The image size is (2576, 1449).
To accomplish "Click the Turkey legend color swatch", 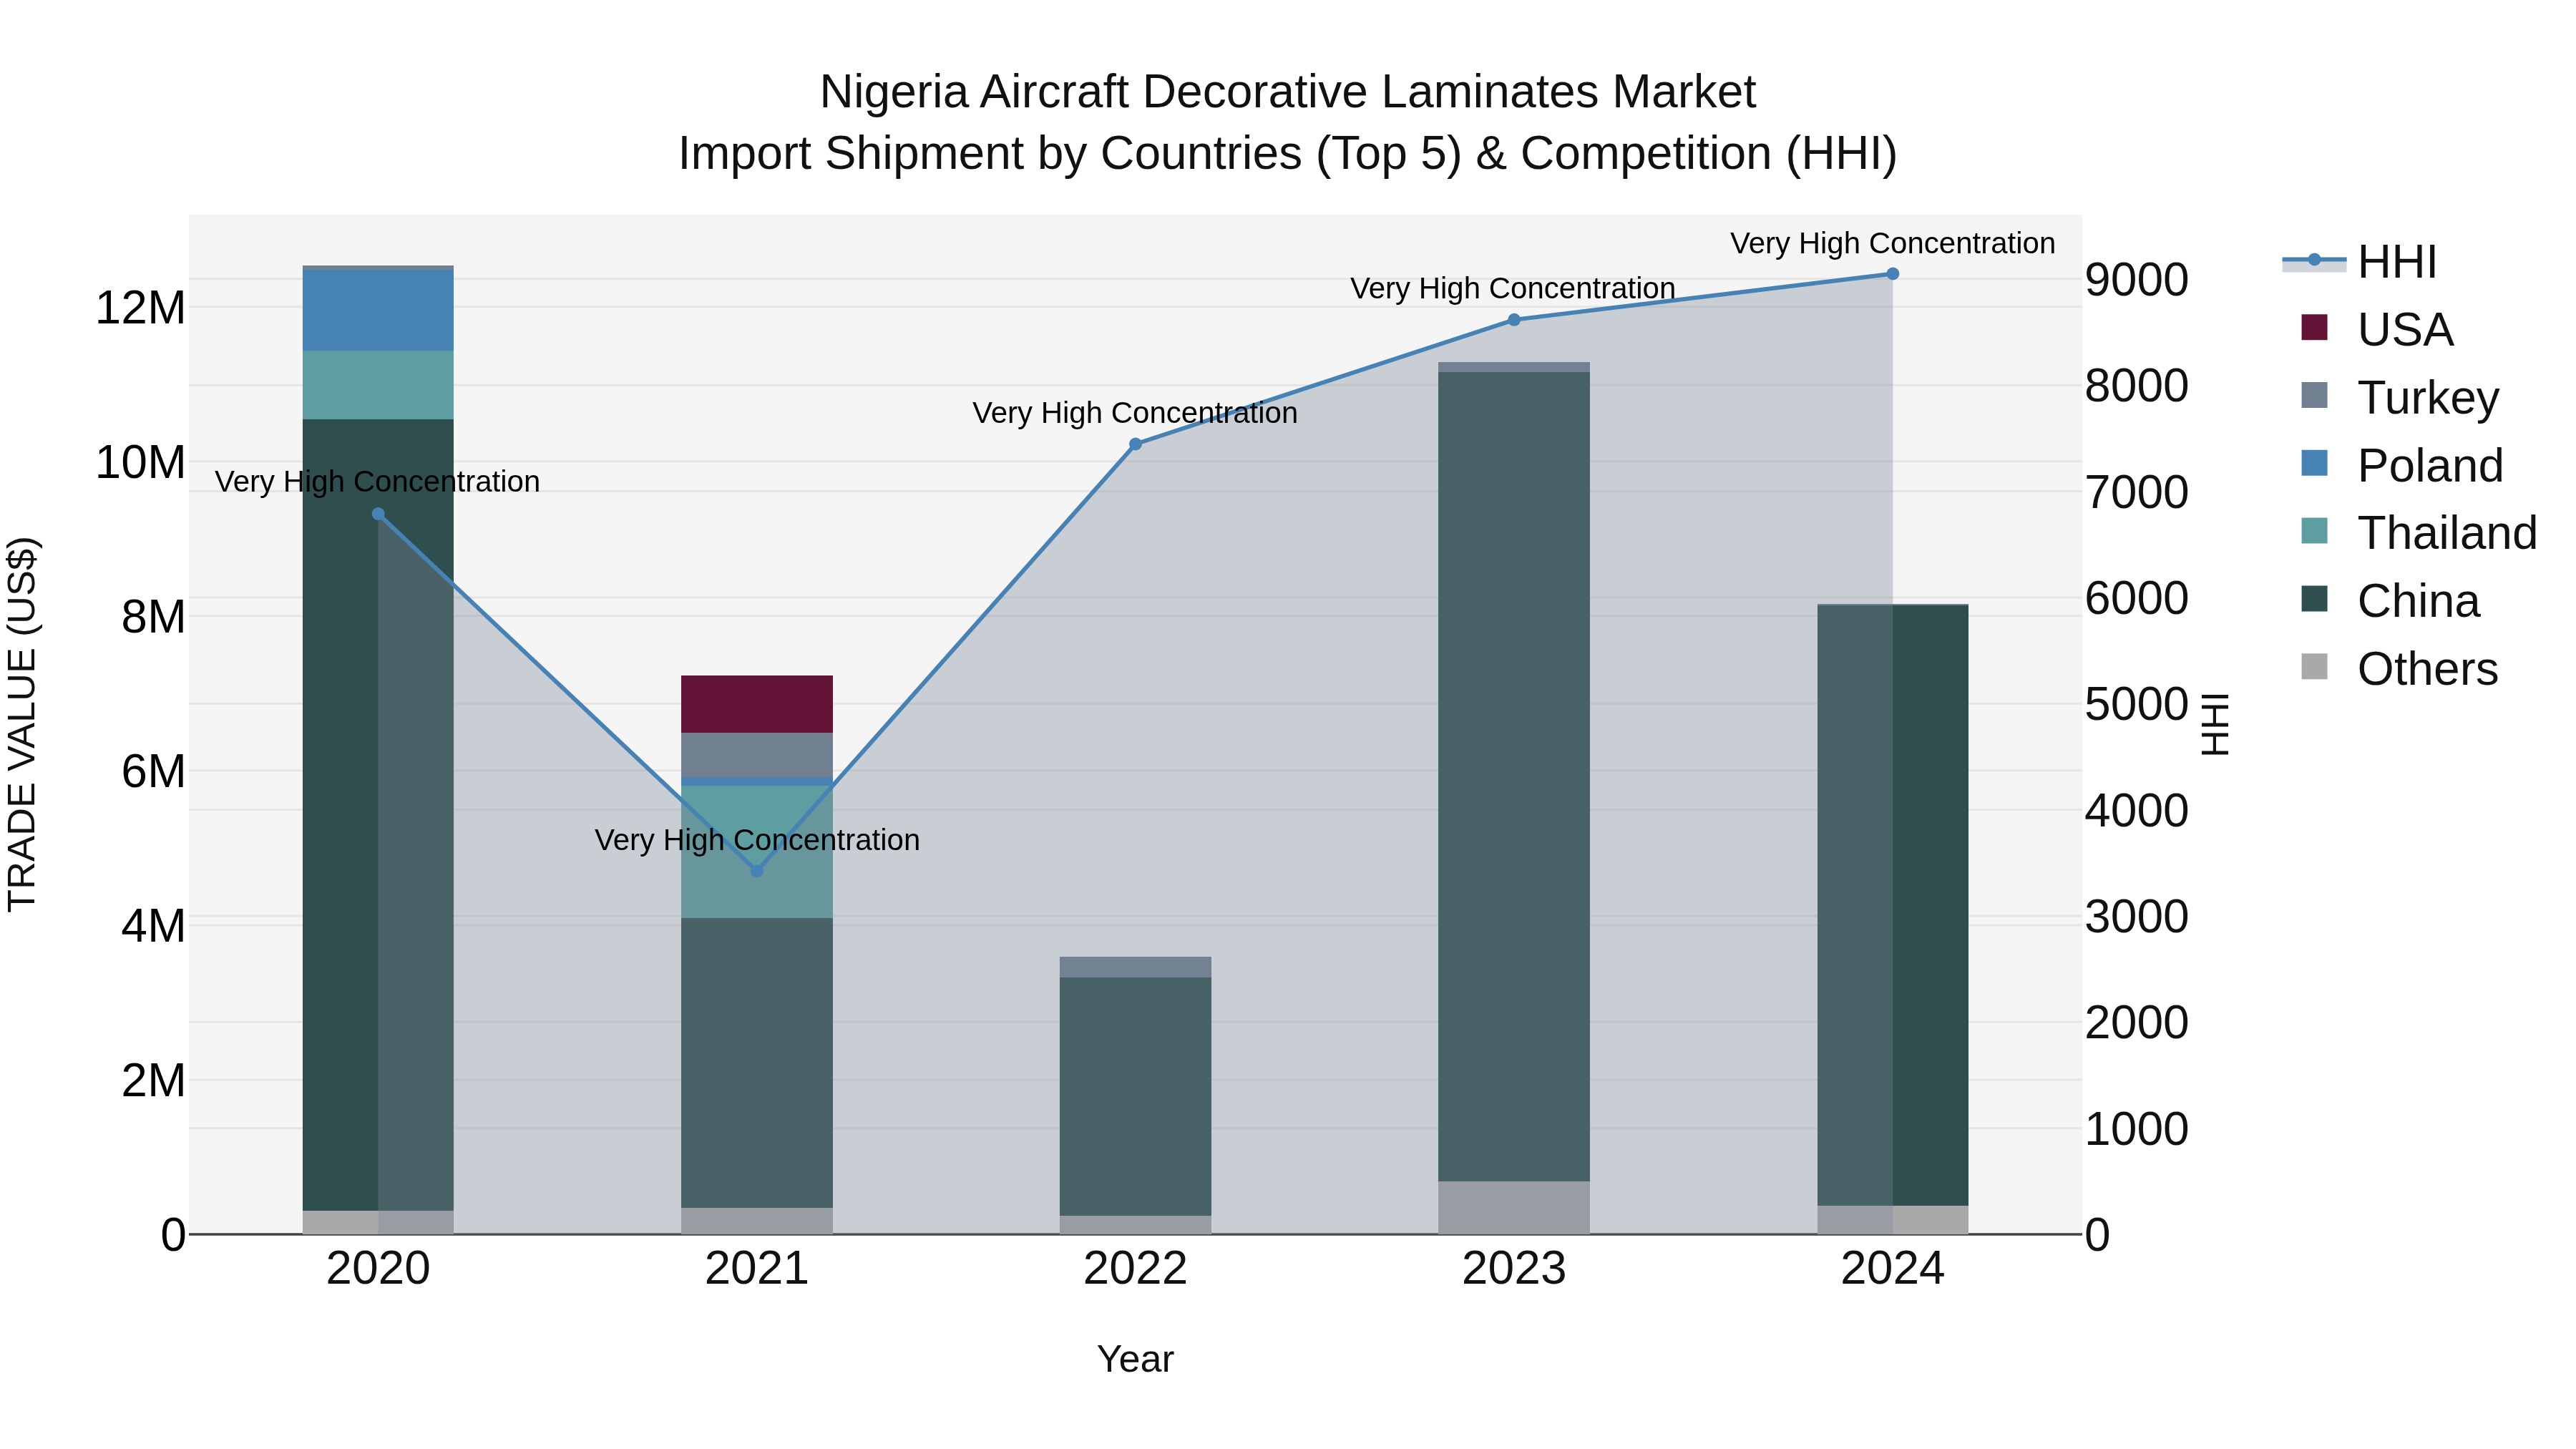I will [2314, 395].
